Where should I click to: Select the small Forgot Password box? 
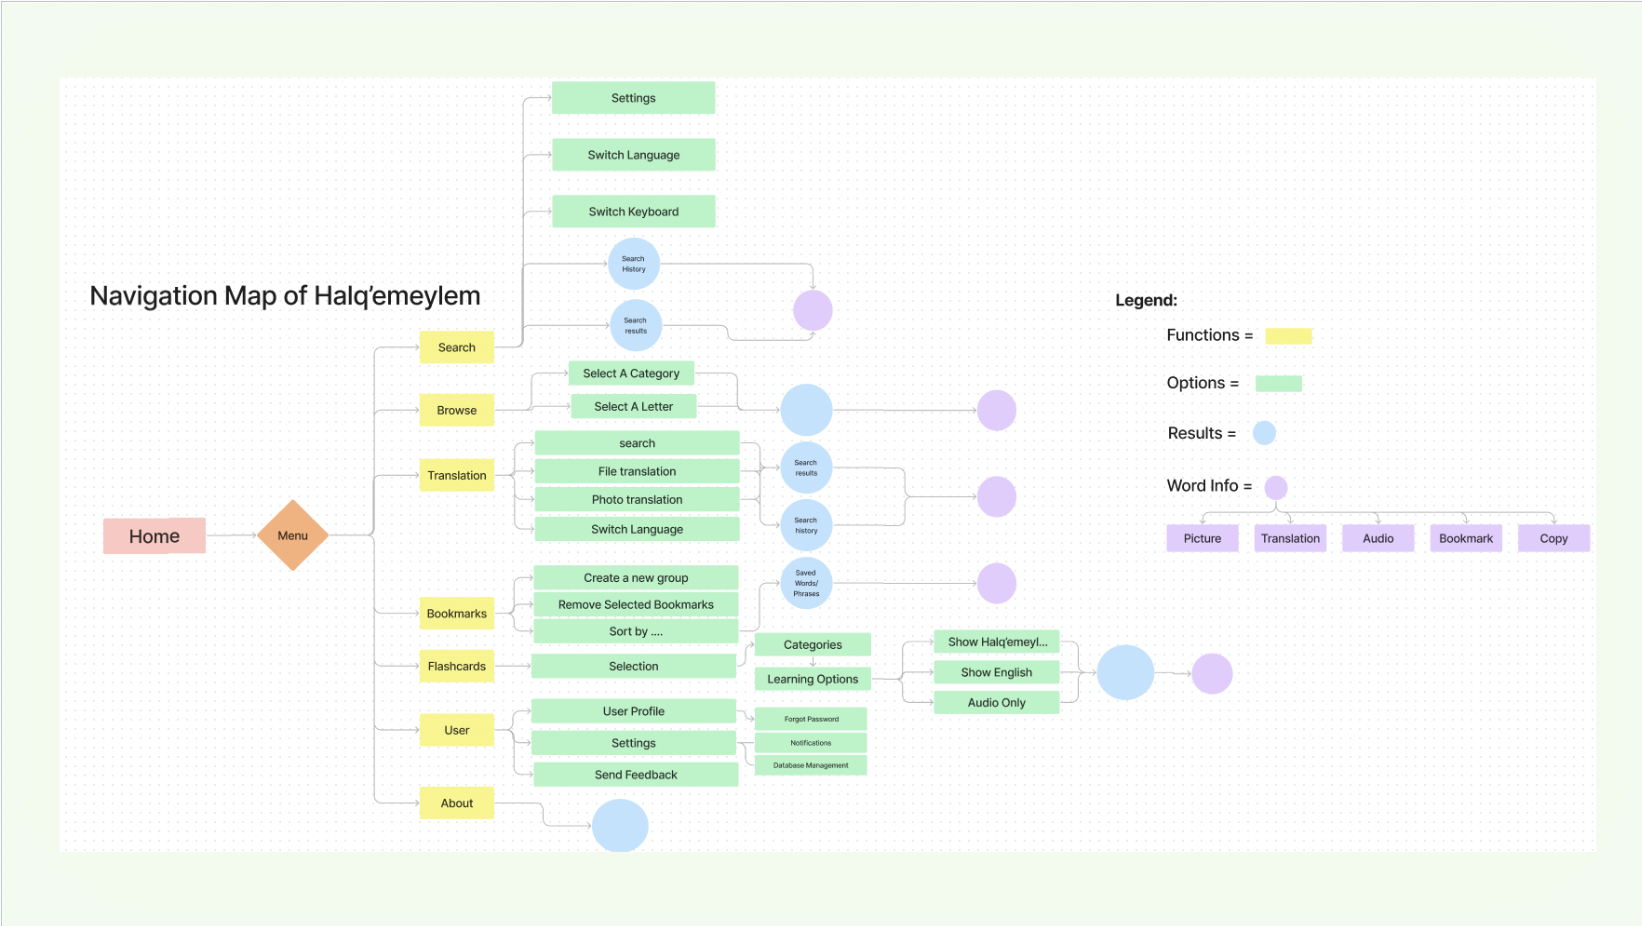coord(811,719)
